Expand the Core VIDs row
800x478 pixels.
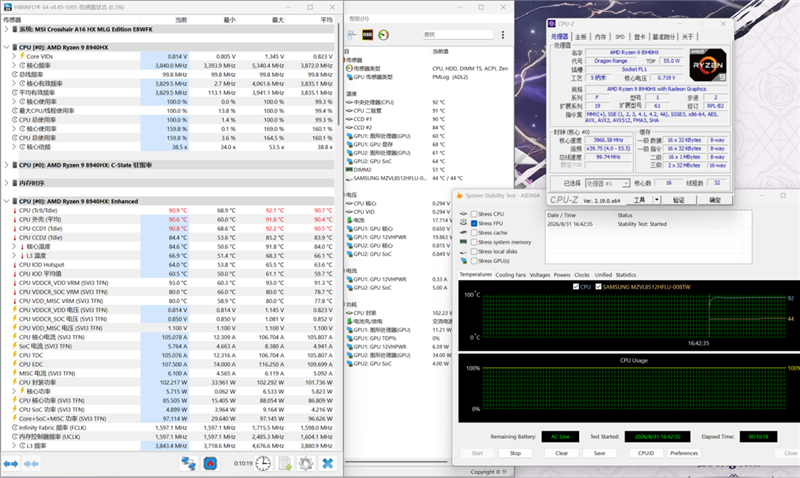14,56
